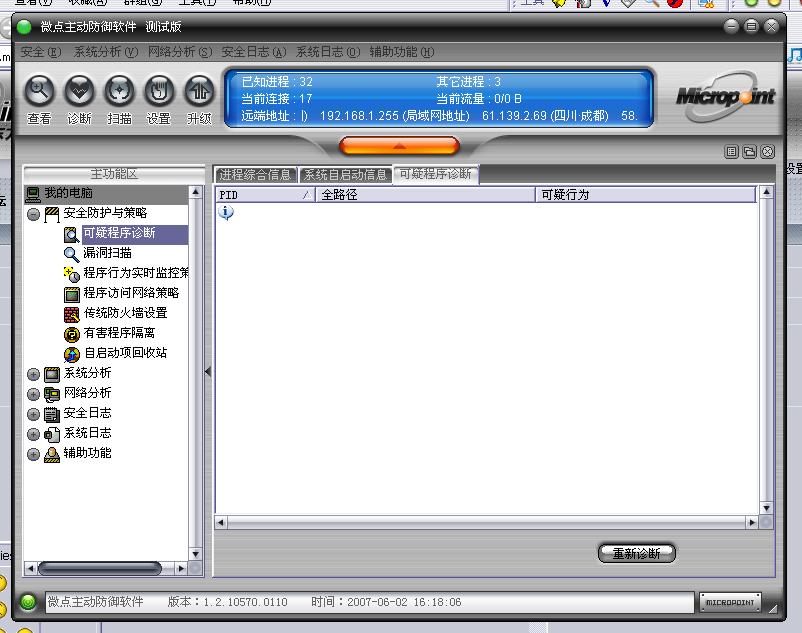Click the MICROPOINT status bar button

[730, 602]
